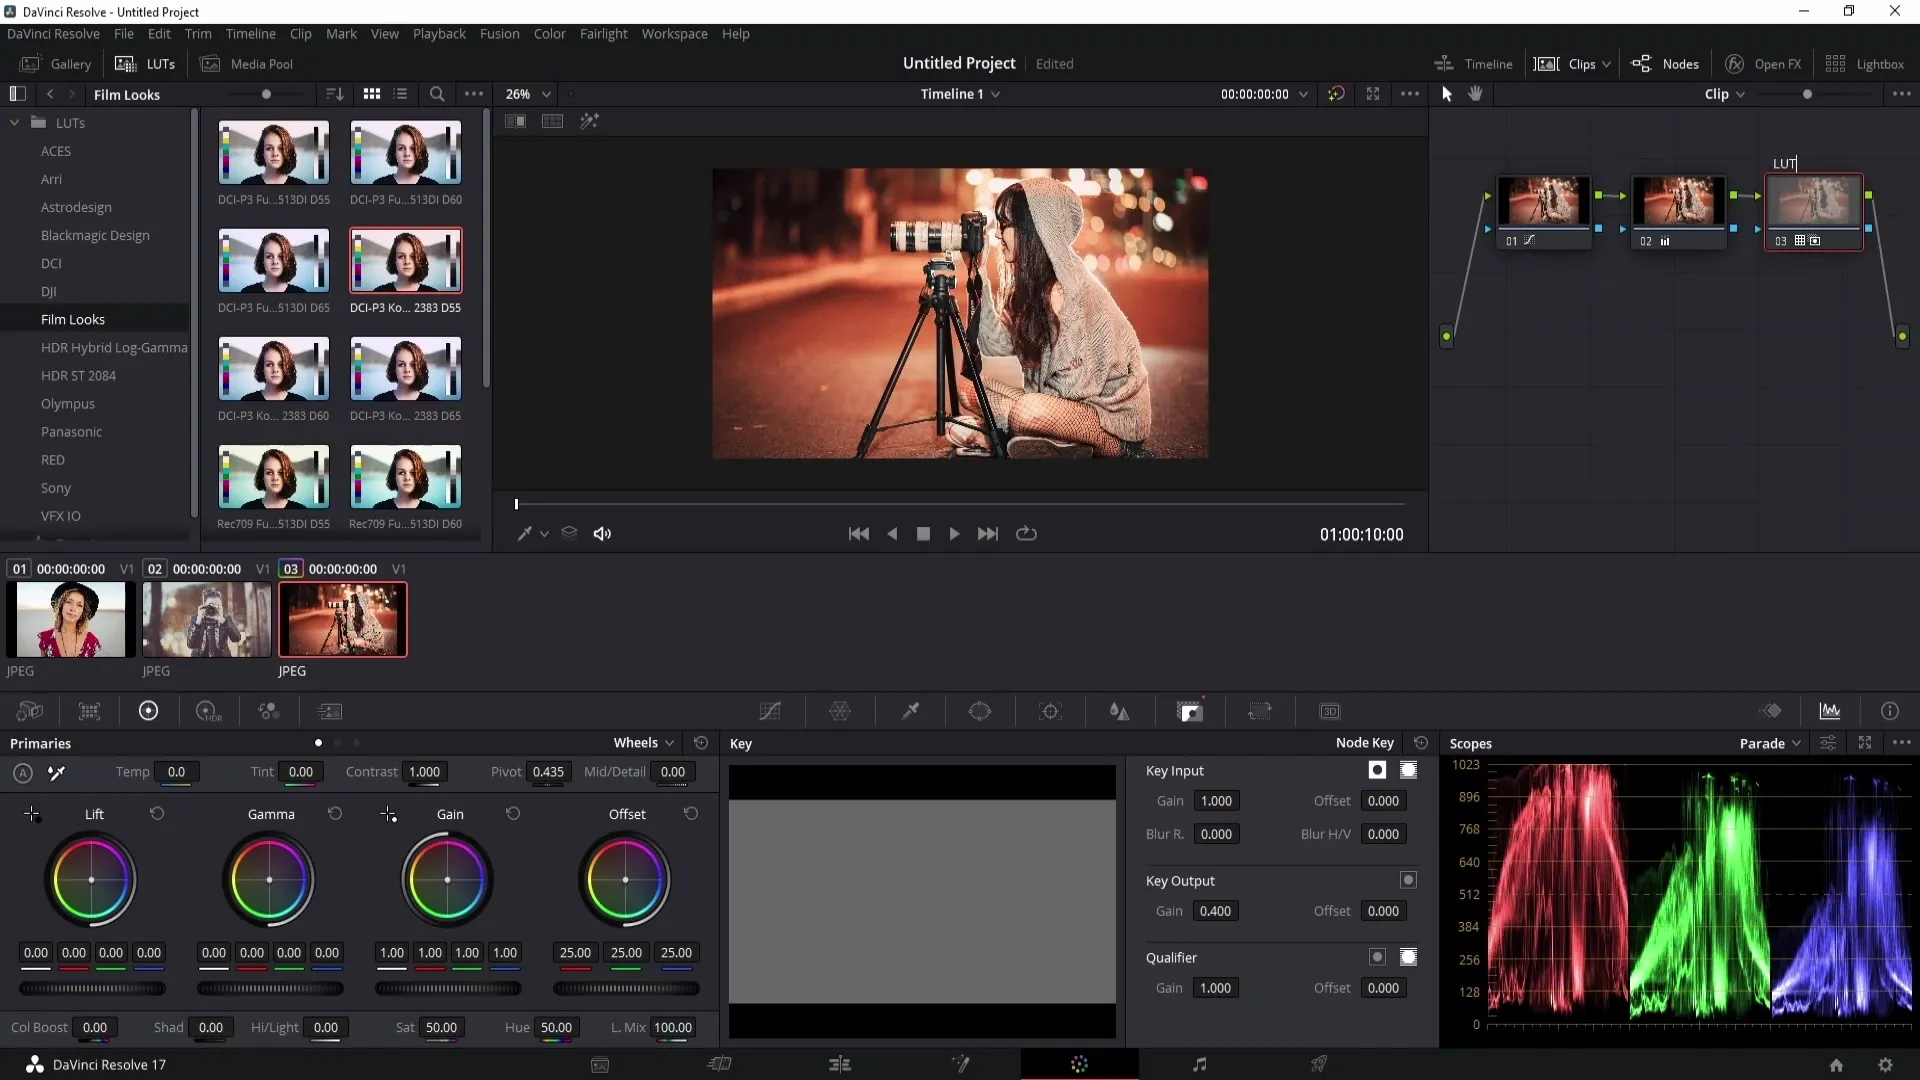
Task: Open the viewer picker tool dropdown arrow
Action: tap(545, 534)
